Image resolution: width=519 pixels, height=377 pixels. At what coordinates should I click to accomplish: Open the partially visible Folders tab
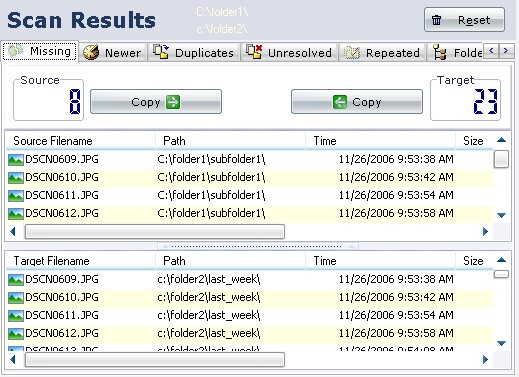(455, 53)
